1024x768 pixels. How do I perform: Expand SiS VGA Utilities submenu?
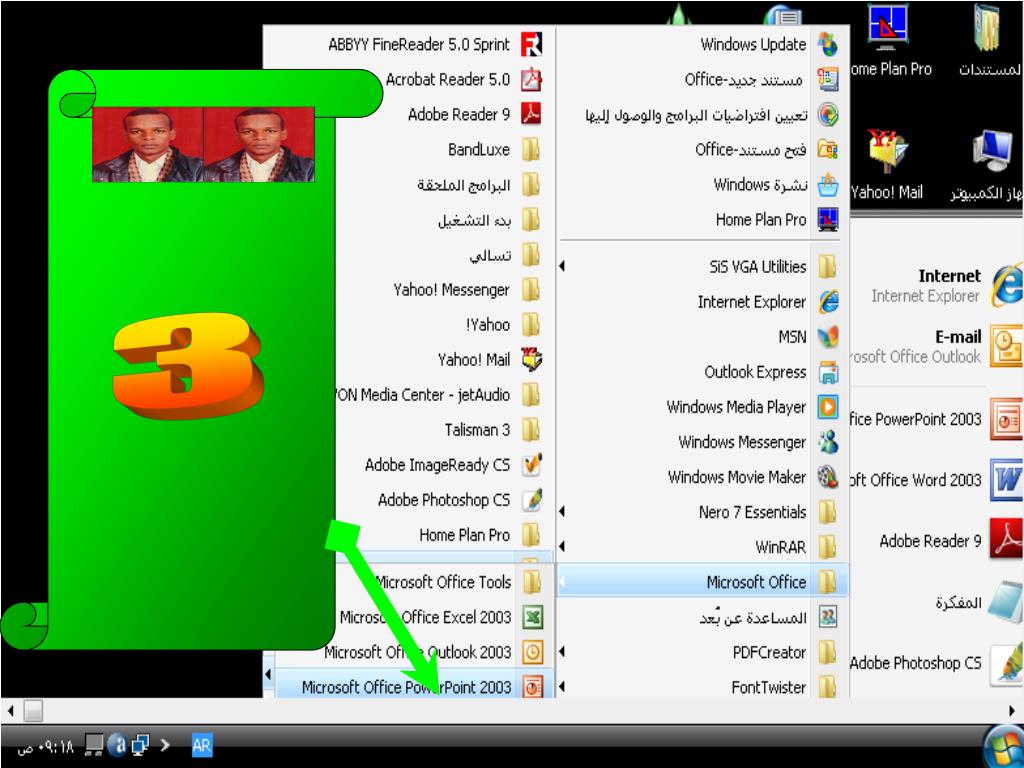point(562,266)
